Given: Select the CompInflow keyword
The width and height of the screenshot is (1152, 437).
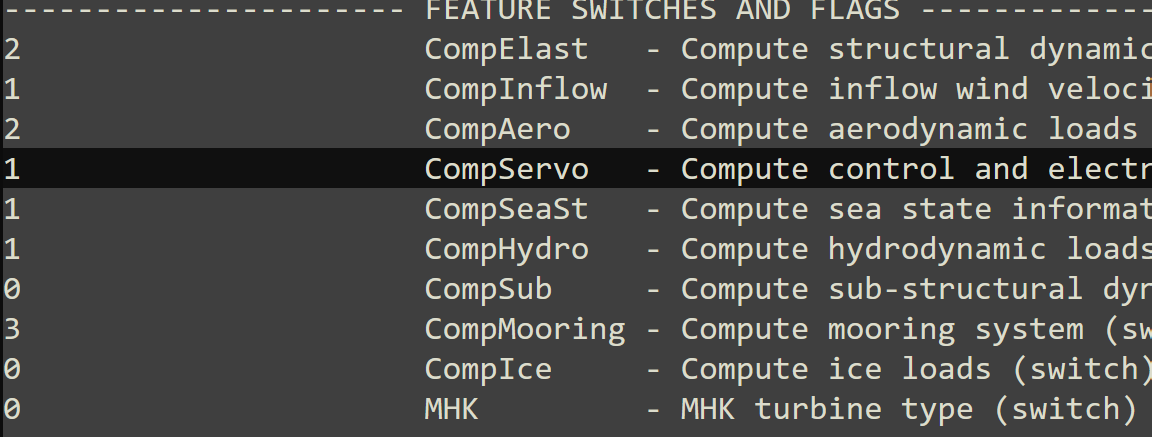Looking at the screenshot, I should pyautogui.click(x=515, y=89).
